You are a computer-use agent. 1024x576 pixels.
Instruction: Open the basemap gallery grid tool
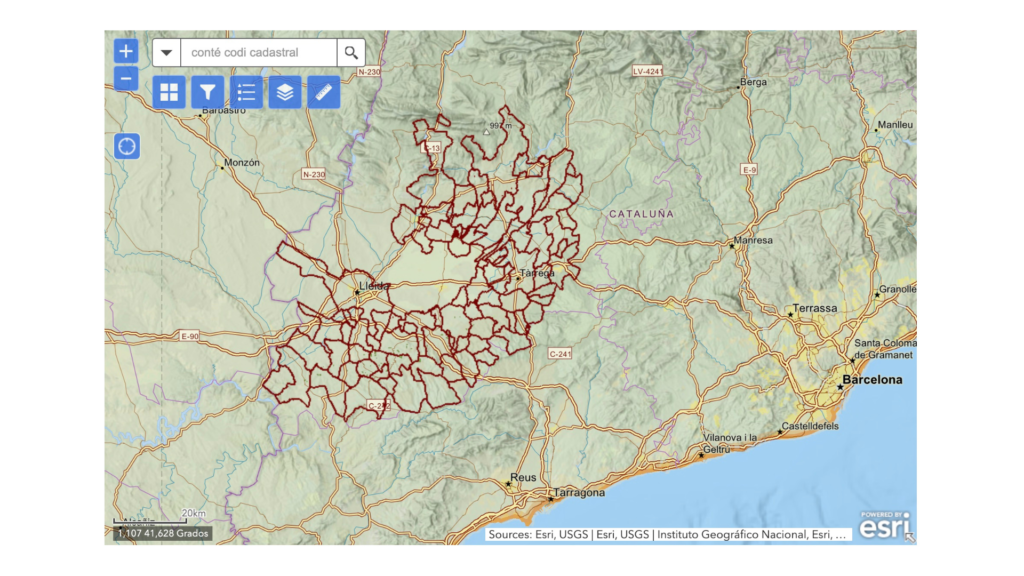click(169, 92)
